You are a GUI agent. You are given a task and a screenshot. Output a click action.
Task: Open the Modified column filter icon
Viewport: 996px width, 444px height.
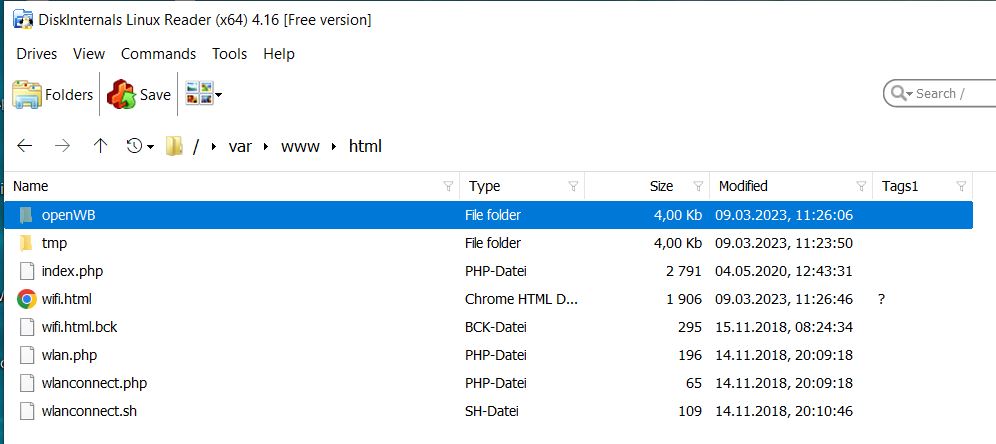click(861, 186)
